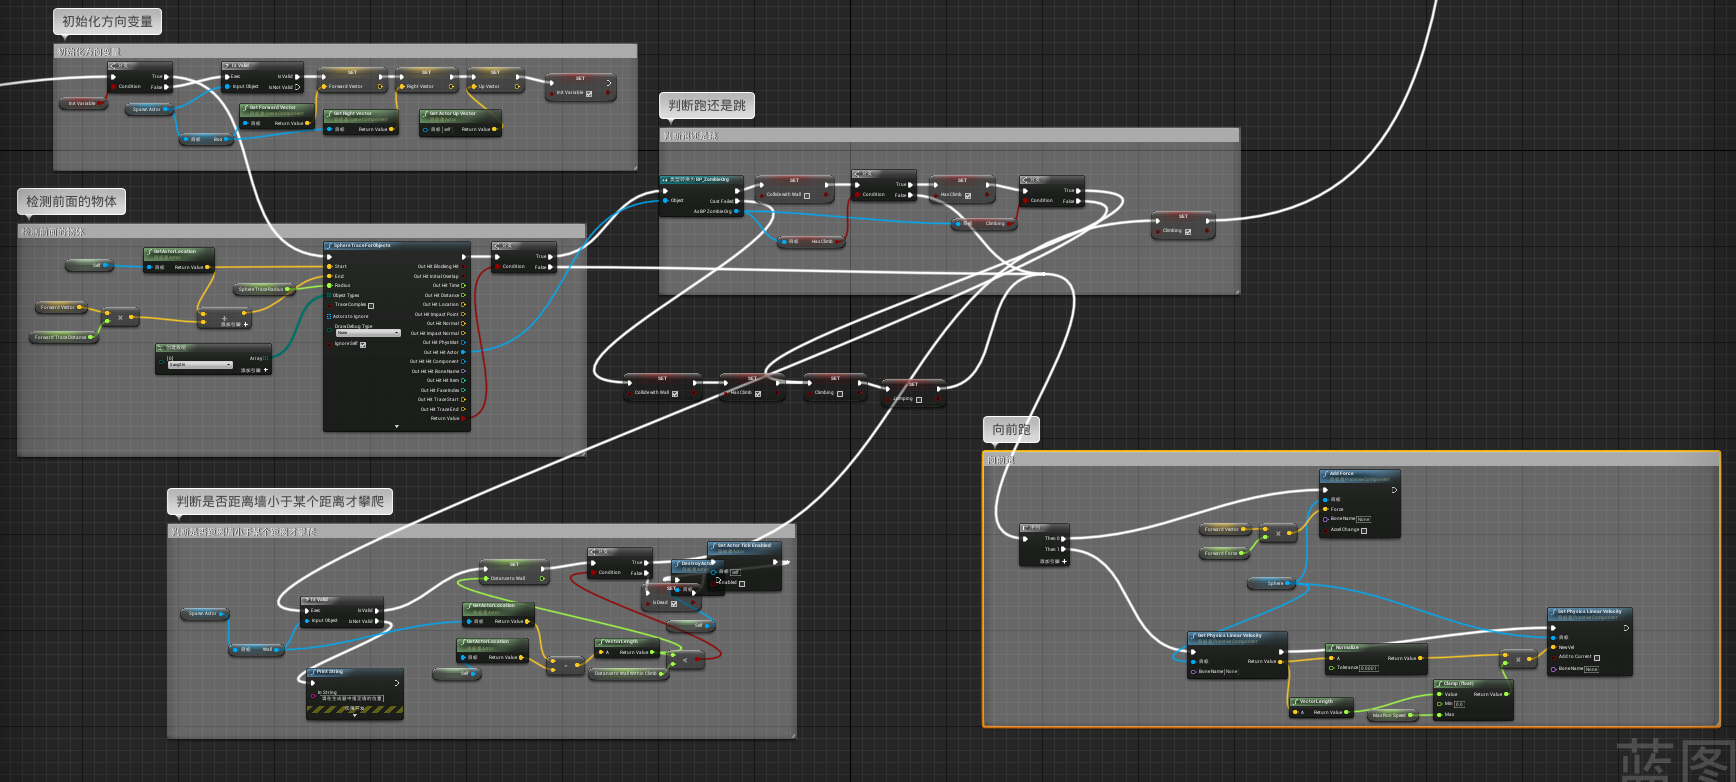The height and width of the screenshot is (782, 1736).
Task: Click the Get Physics Linear Velocity function icon
Action: pyautogui.click(x=1193, y=636)
